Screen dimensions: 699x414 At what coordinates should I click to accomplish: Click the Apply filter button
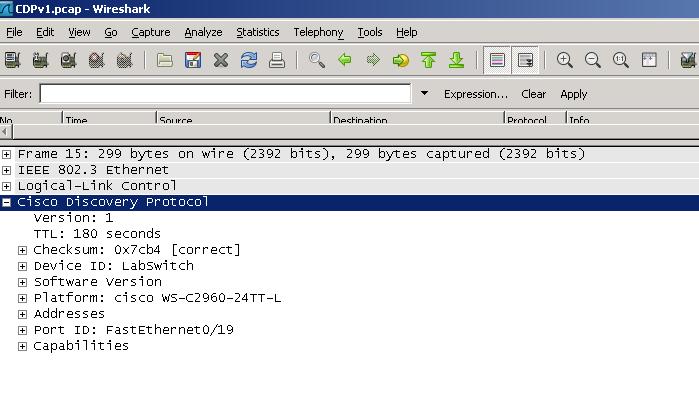tap(573, 94)
